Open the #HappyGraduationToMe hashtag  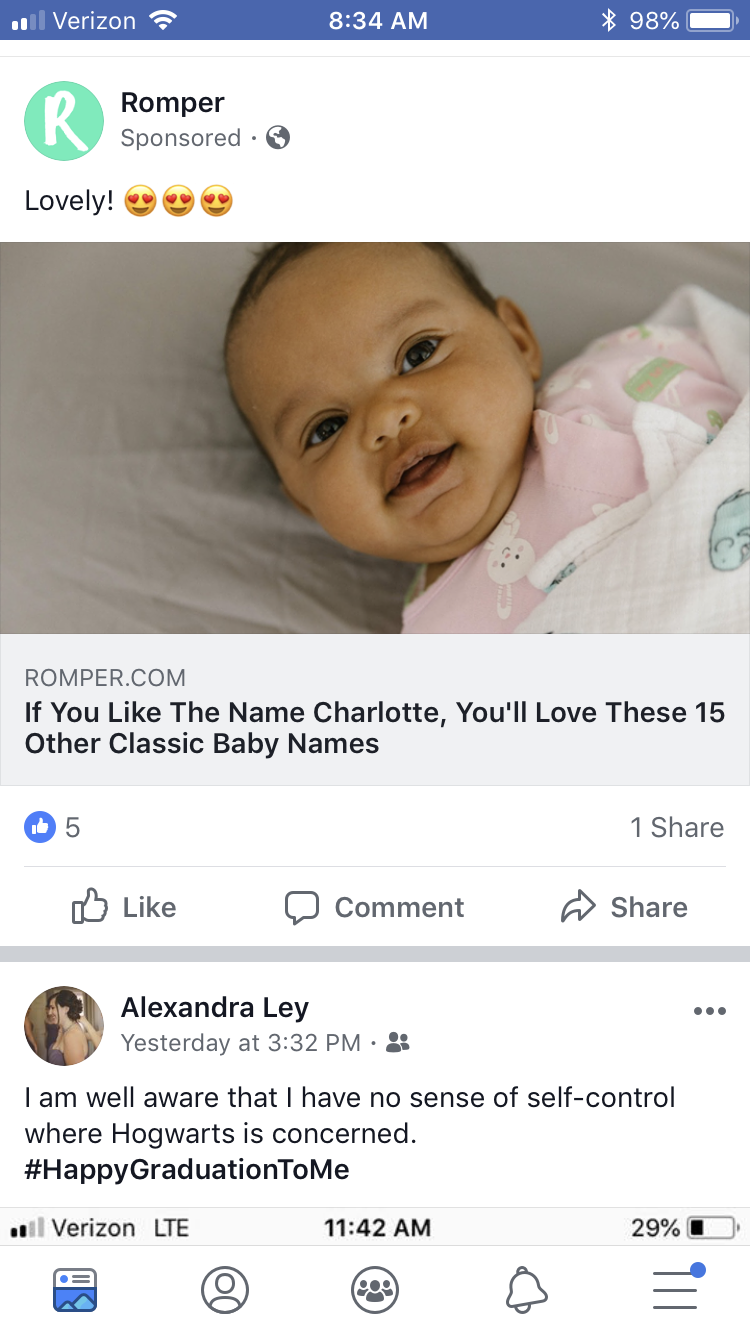pyautogui.click(x=187, y=1169)
